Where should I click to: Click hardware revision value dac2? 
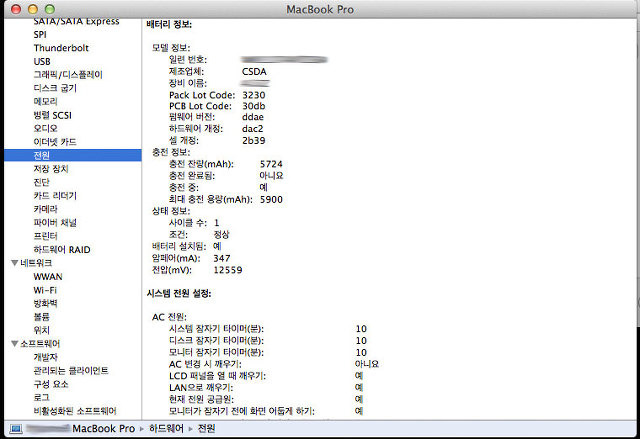pyautogui.click(x=252, y=129)
